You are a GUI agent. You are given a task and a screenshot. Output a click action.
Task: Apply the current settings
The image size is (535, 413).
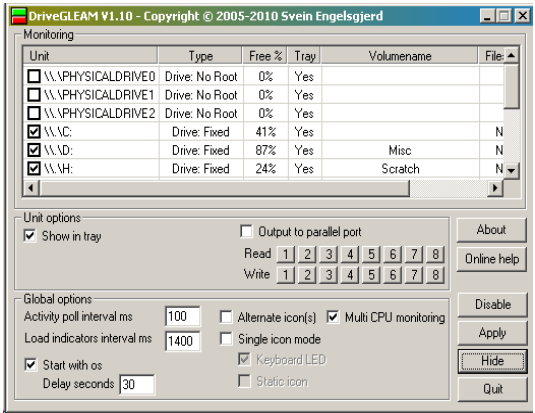click(x=492, y=333)
